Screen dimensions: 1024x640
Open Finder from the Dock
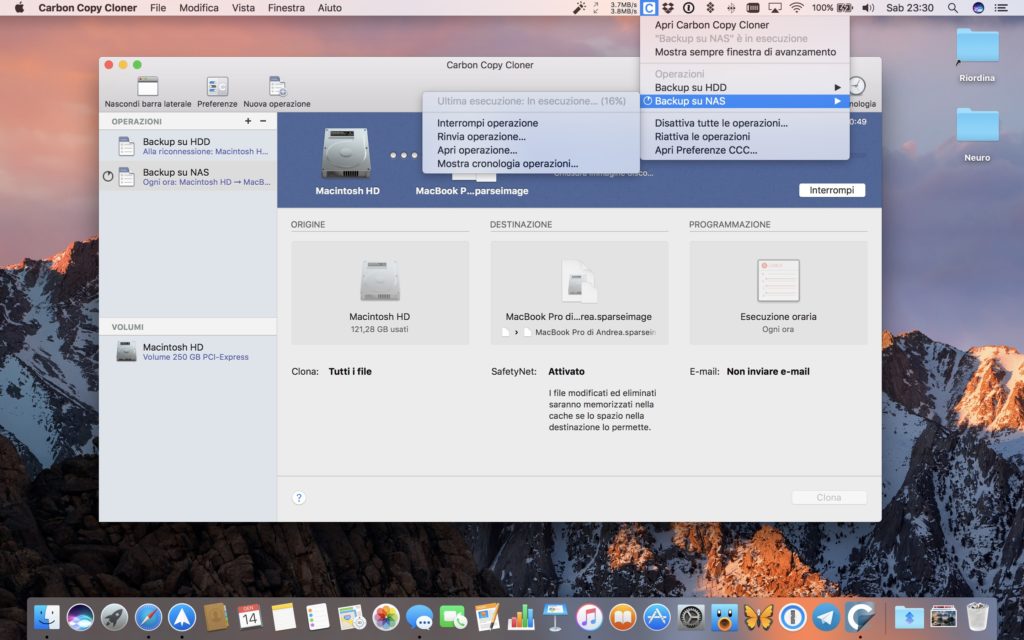(x=46, y=617)
